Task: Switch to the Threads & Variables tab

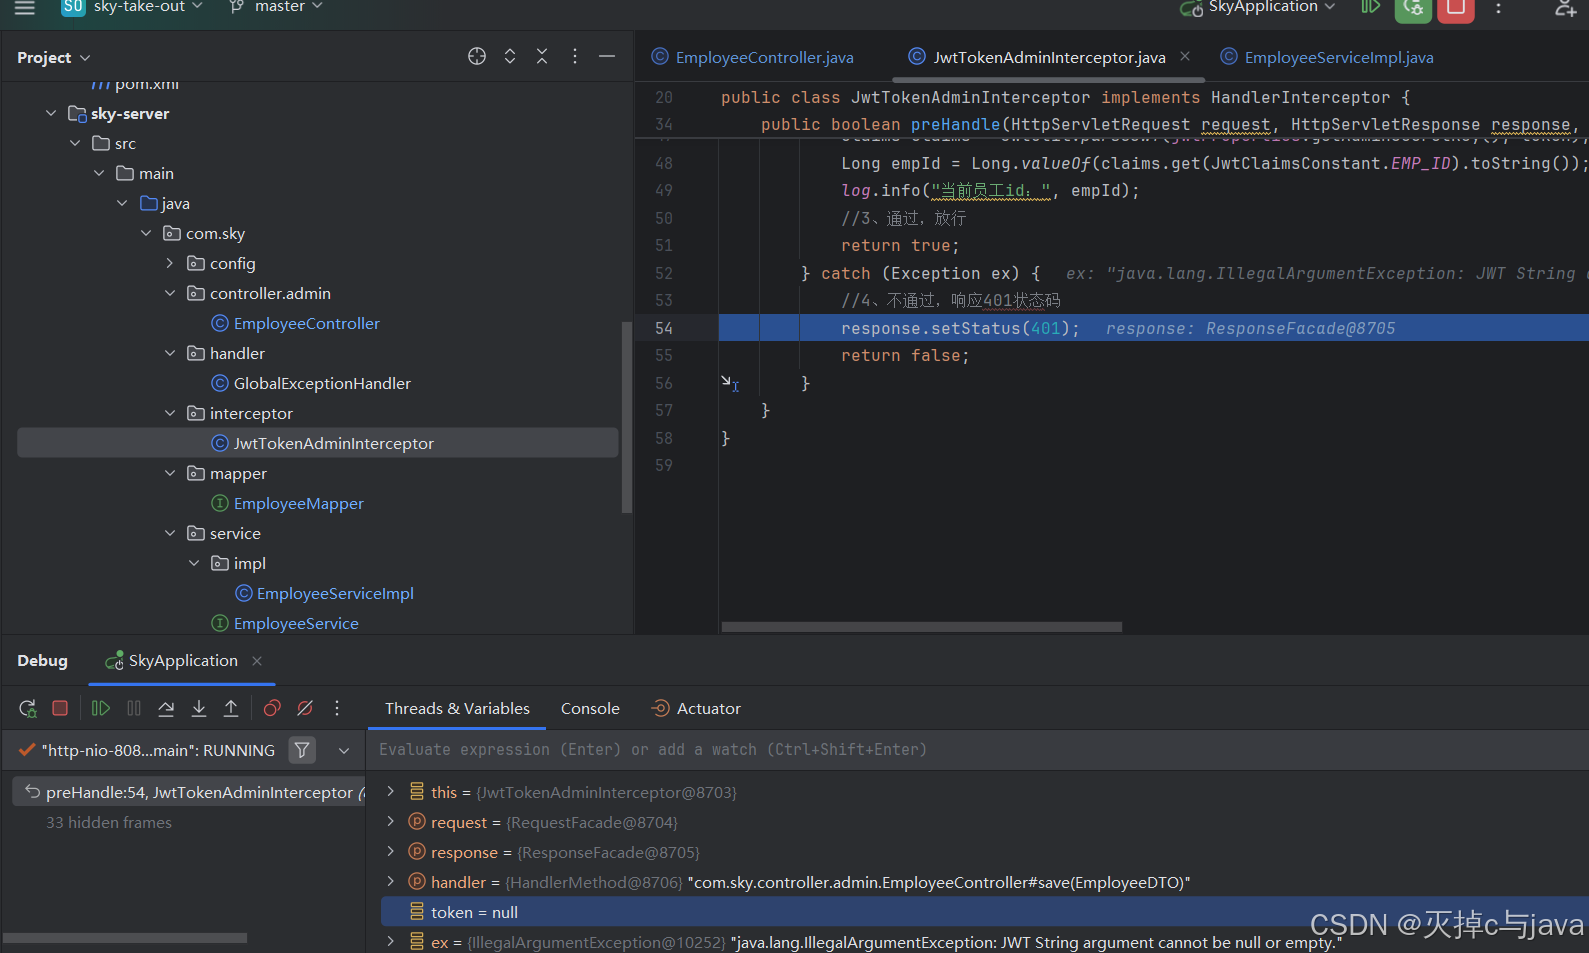Action: click(457, 708)
